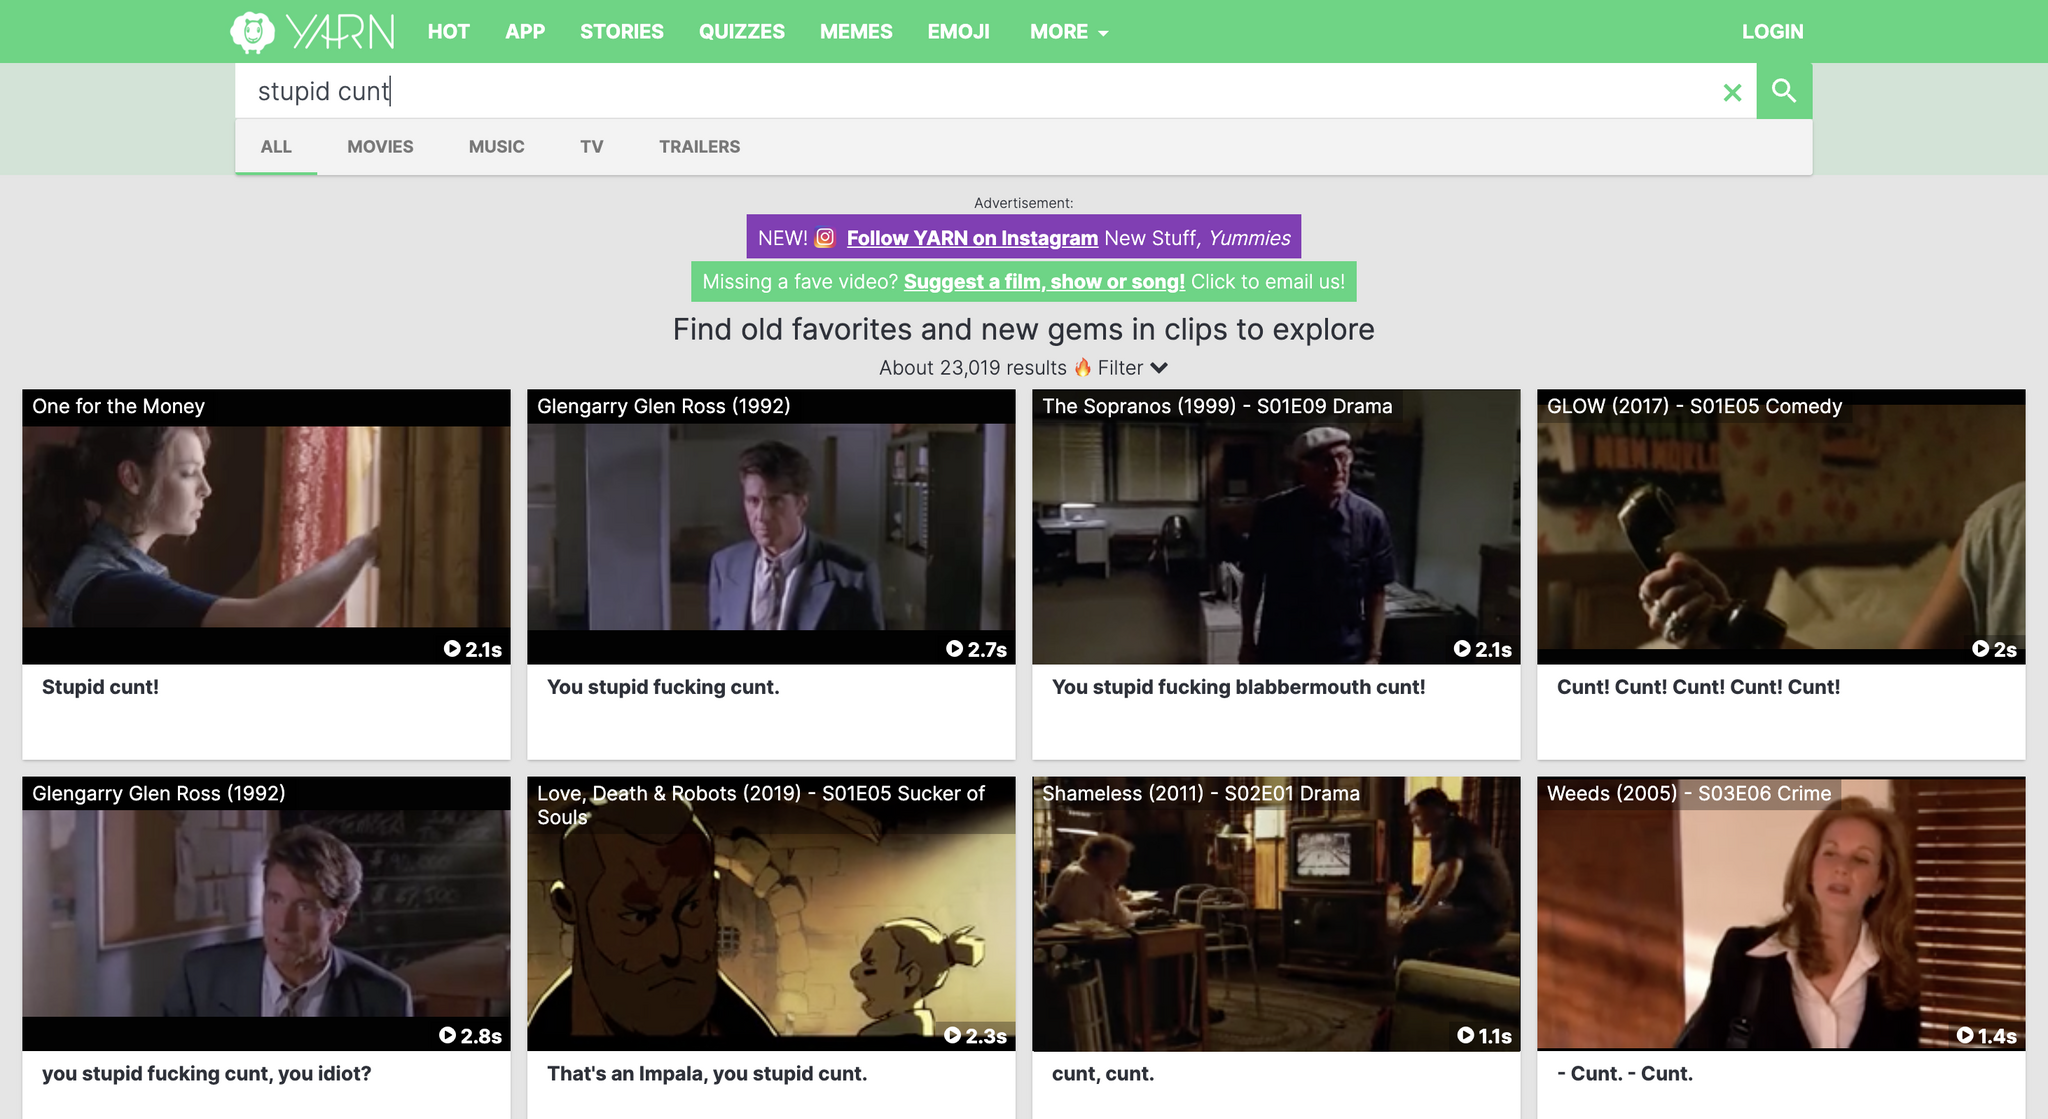Click the QUIZZES menu item
This screenshot has width=2048, height=1119.
click(741, 30)
